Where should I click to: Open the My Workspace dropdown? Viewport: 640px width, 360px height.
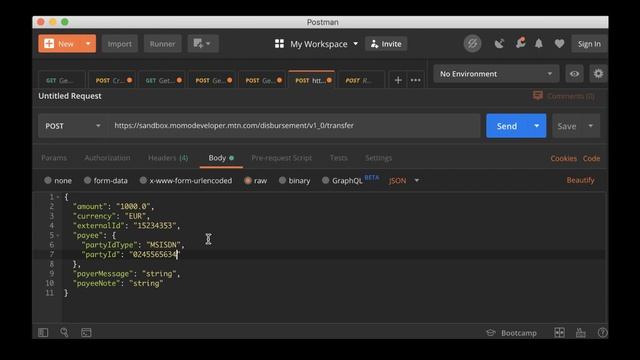click(x=324, y=44)
